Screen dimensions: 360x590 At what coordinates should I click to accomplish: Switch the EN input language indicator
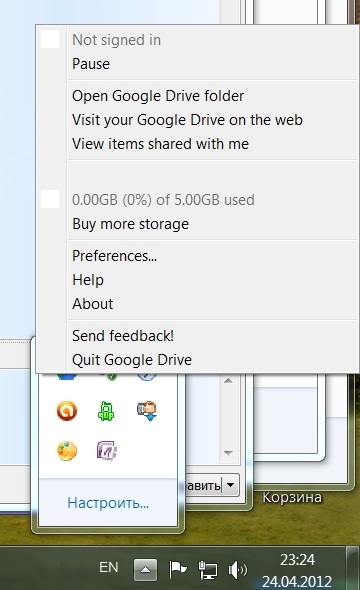109,567
